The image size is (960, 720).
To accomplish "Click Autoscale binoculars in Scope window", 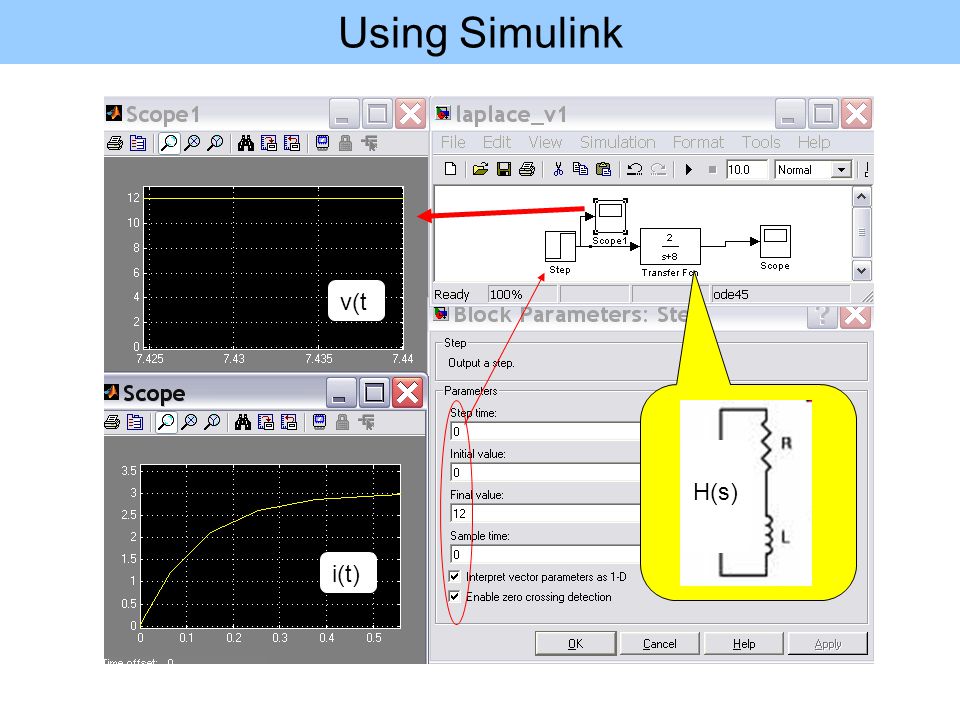I will click(x=242, y=422).
